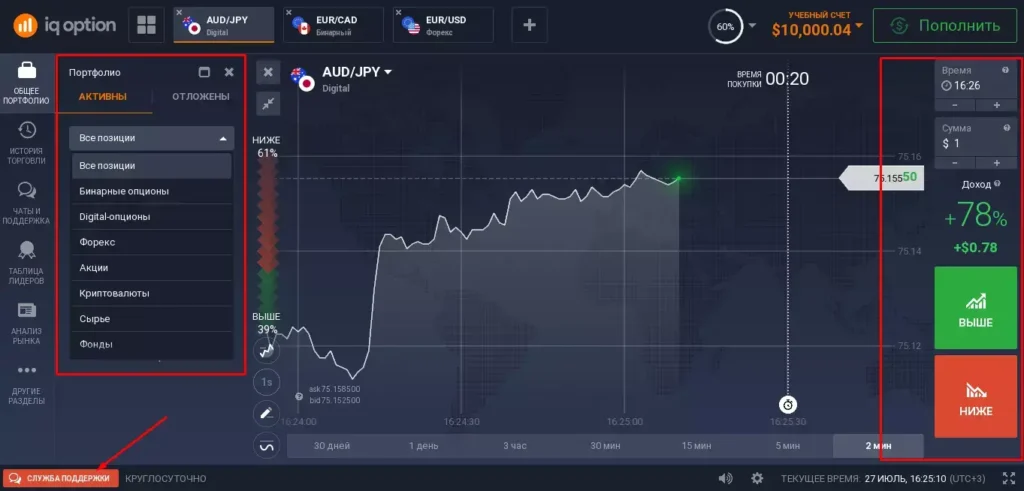Click the asset grid layout icon
The width and height of the screenshot is (1024, 491).
coord(146,25)
